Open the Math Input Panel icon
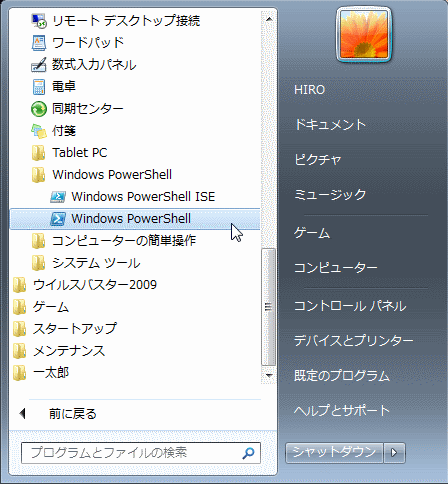This screenshot has height=484, width=448. tap(39, 65)
